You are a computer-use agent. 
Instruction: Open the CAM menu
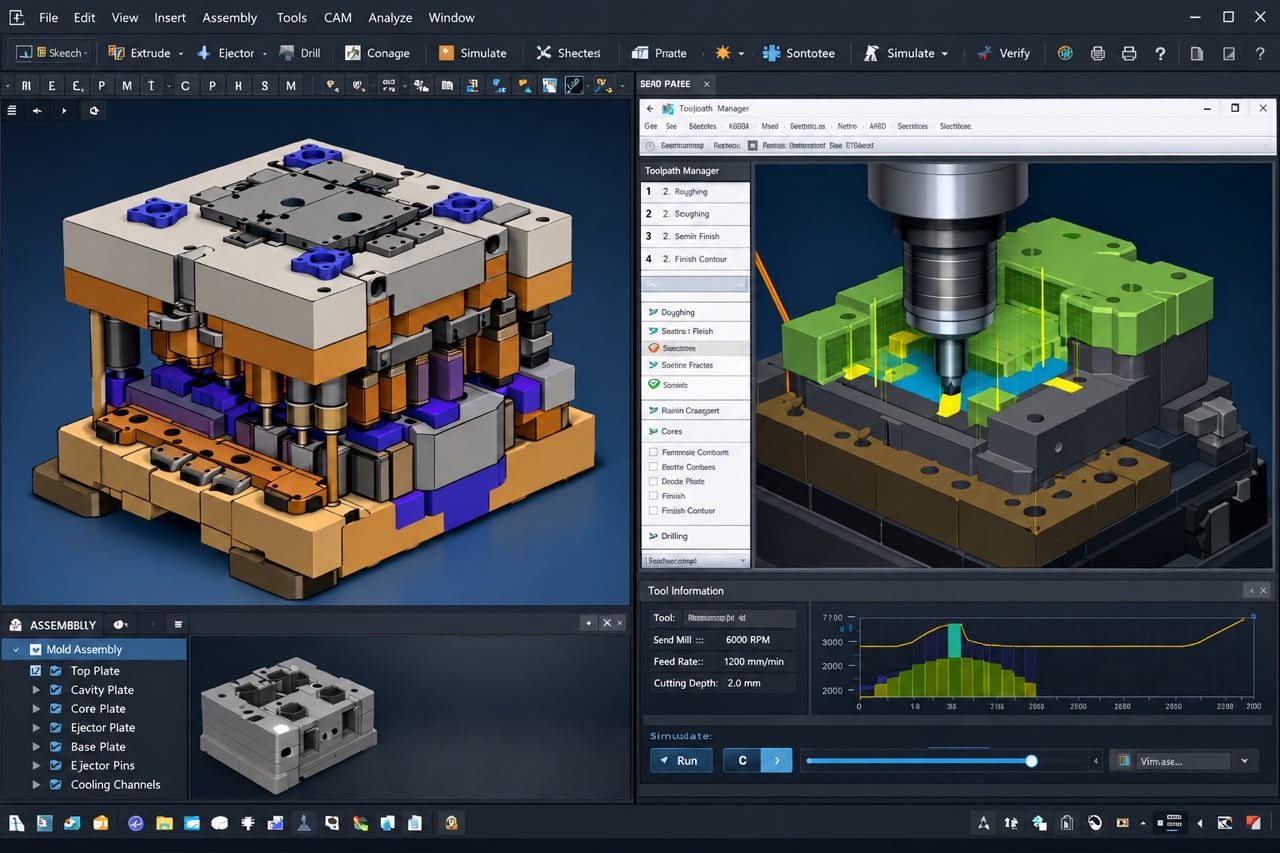[338, 18]
